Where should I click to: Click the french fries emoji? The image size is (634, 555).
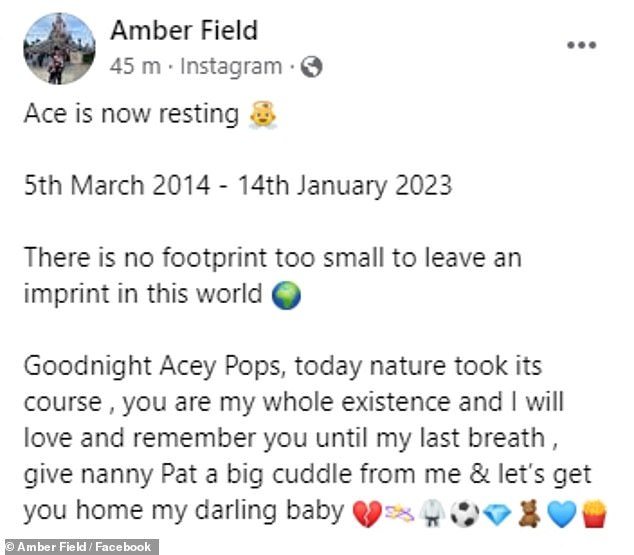pos(594,513)
